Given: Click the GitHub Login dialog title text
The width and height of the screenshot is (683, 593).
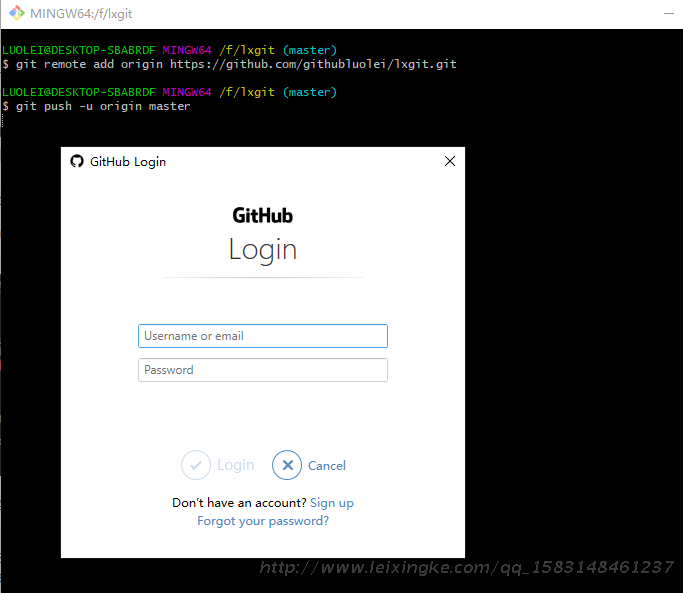Looking at the screenshot, I should (x=128, y=162).
